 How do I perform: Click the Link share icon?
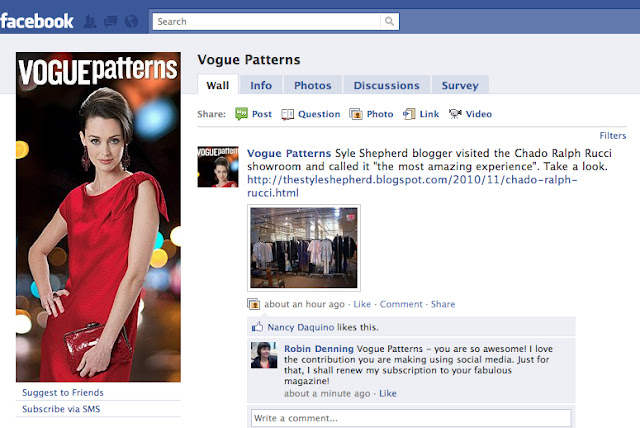pos(409,114)
